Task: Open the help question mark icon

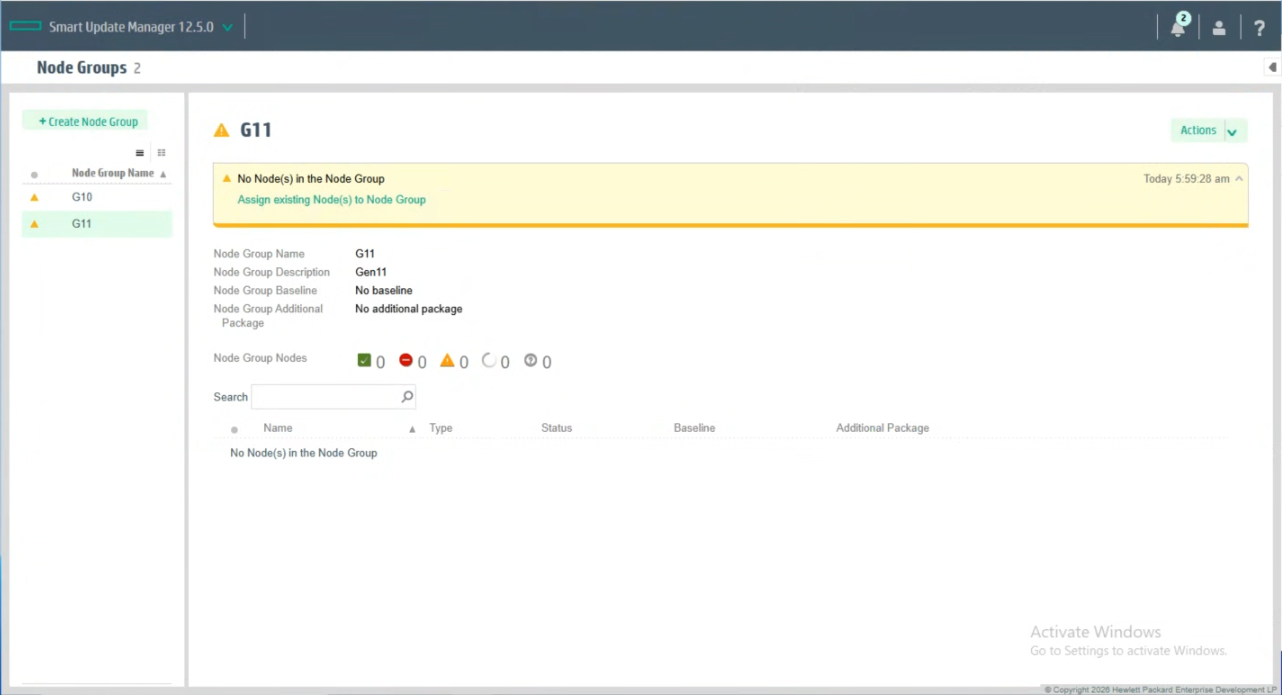Action: pos(1259,28)
